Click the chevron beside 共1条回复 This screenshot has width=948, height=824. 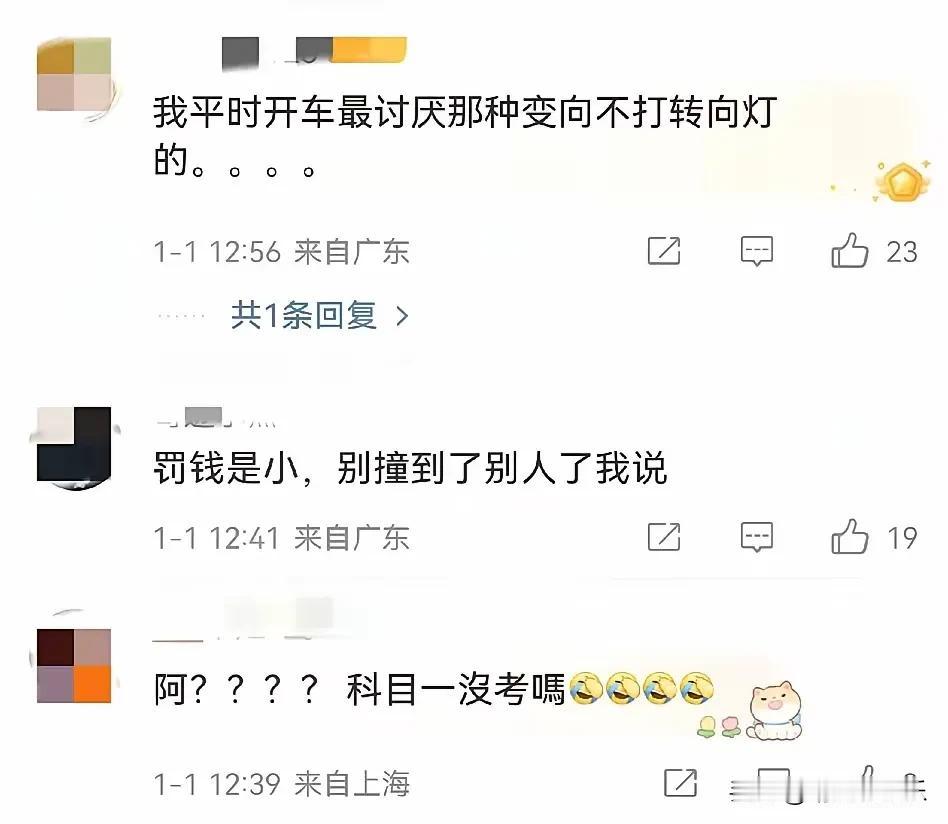click(x=402, y=316)
